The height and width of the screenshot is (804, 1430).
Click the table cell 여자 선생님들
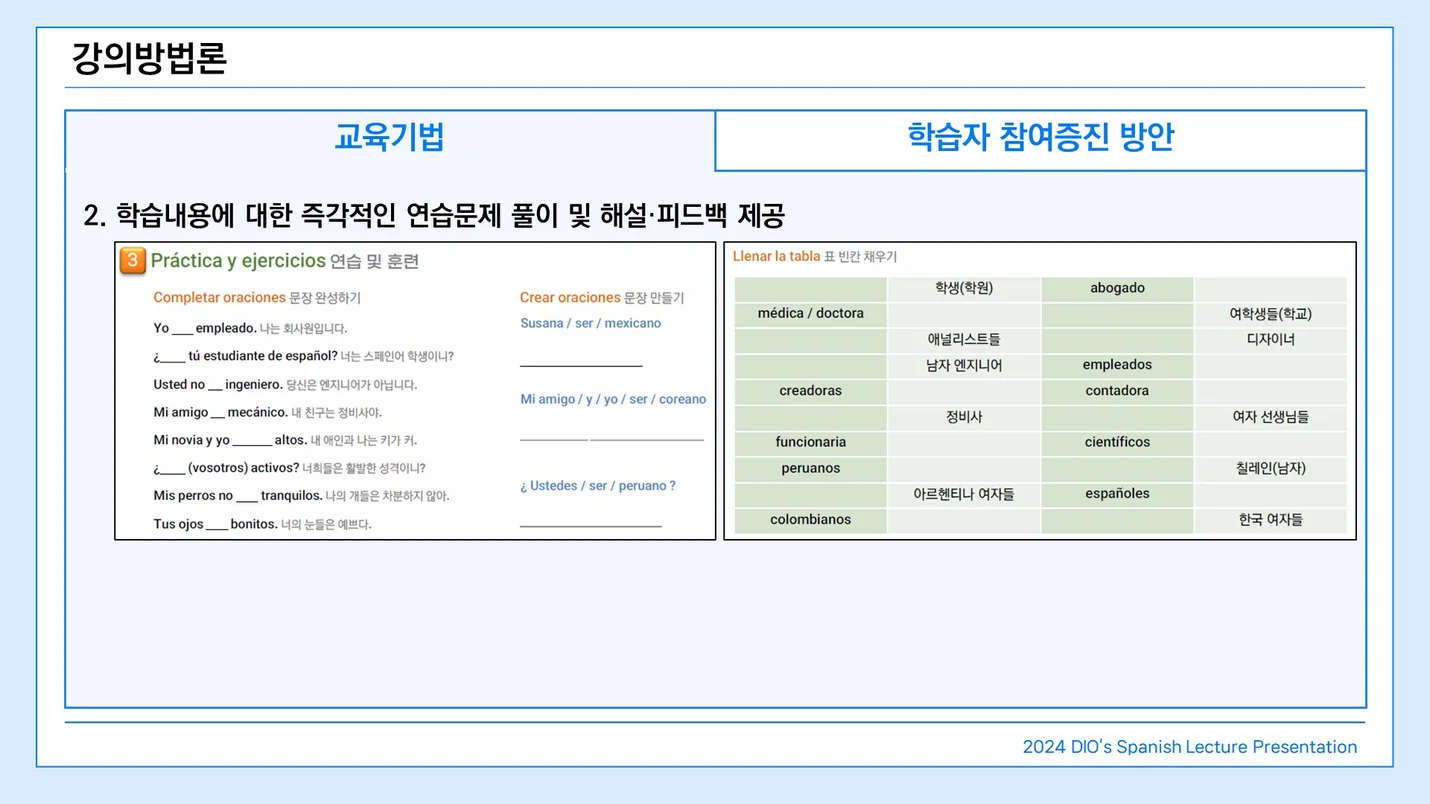pos(1270,417)
